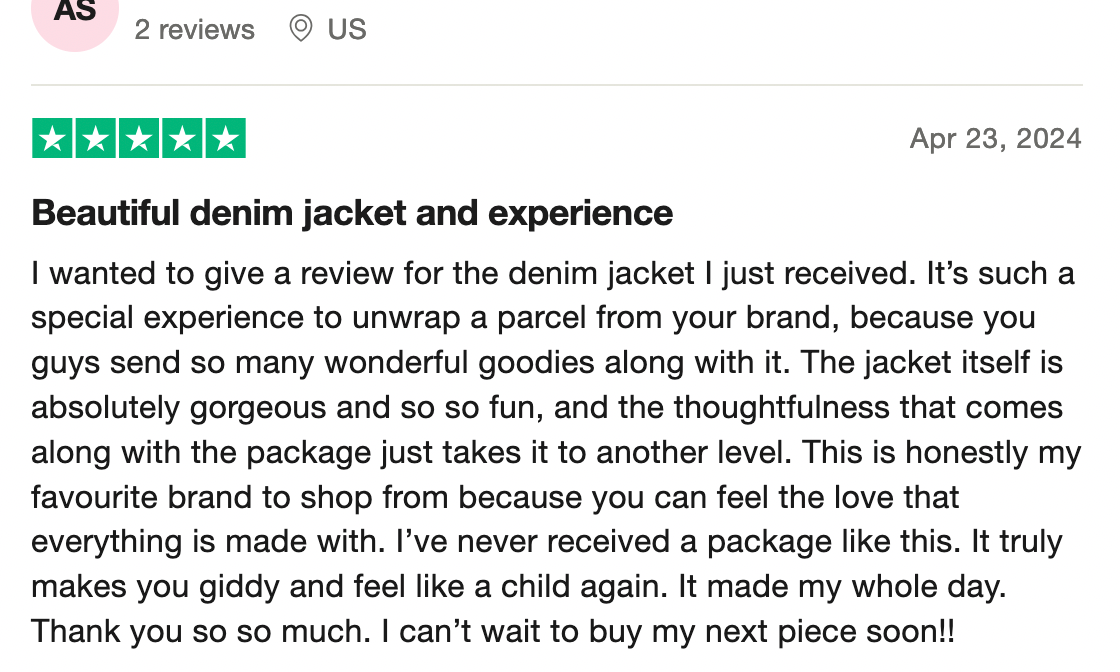Click the Apr 23, 2024 review date
This screenshot has width=1120, height=672.
tap(996, 139)
